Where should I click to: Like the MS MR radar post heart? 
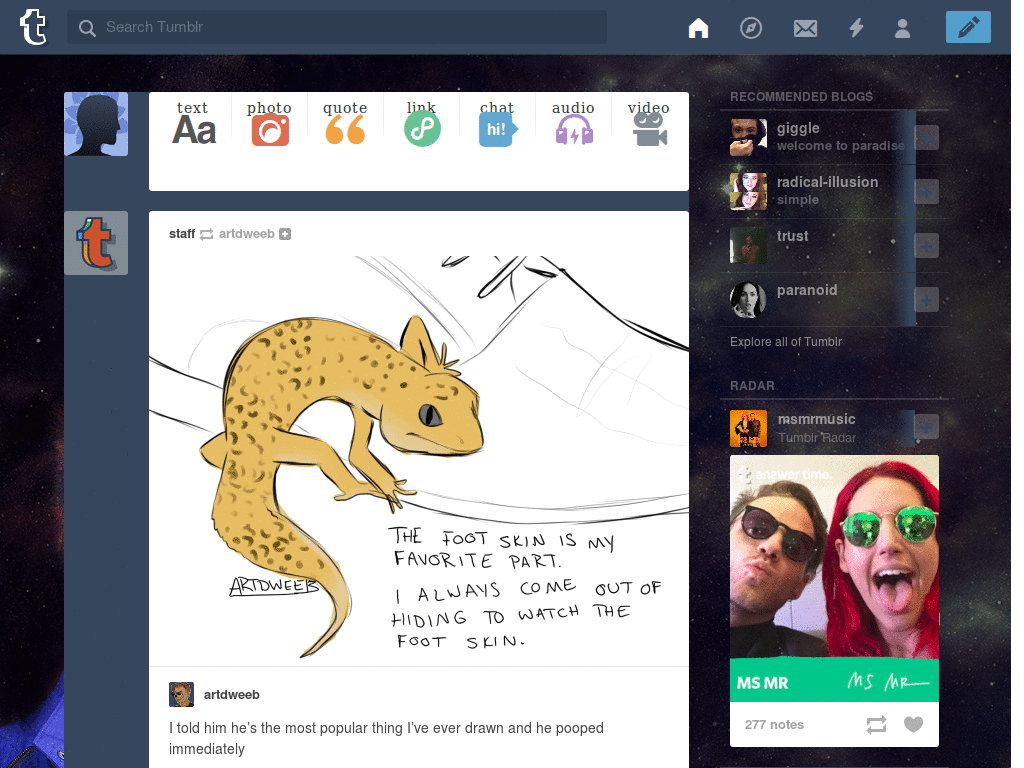(x=913, y=724)
